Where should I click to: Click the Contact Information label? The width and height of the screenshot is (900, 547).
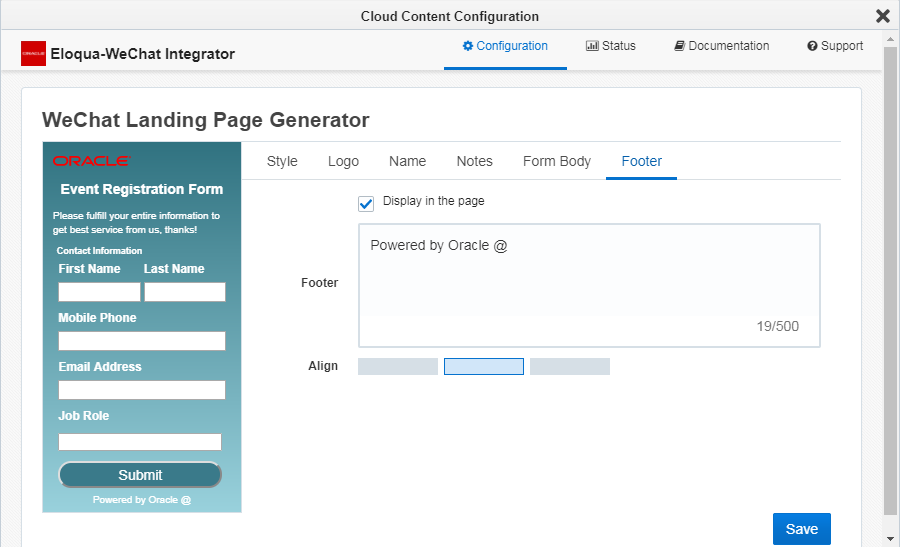point(99,251)
